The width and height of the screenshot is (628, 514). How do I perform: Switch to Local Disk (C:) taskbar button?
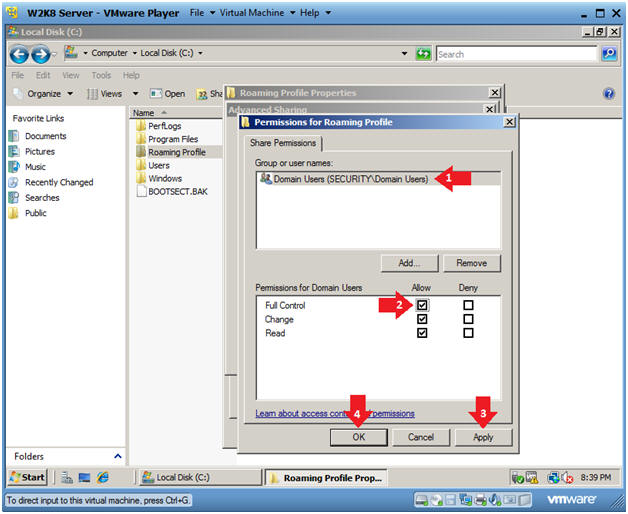[199, 477]
